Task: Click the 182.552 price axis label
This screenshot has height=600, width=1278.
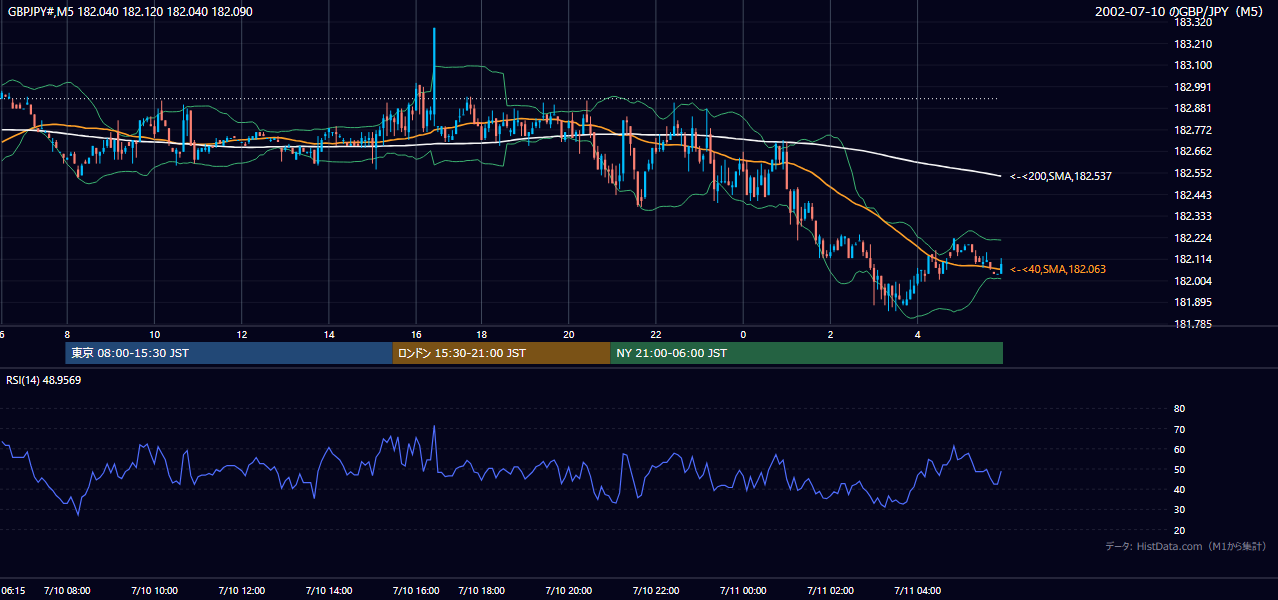Action: (1192, 173)
